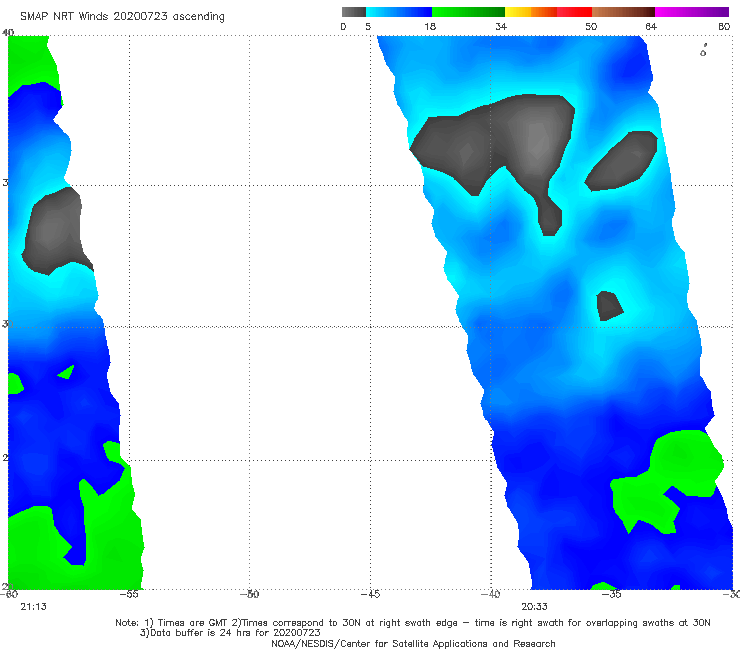Click the yellow-red 34-50 colorbar segment
740x650 pixels.
click(548, 12)
